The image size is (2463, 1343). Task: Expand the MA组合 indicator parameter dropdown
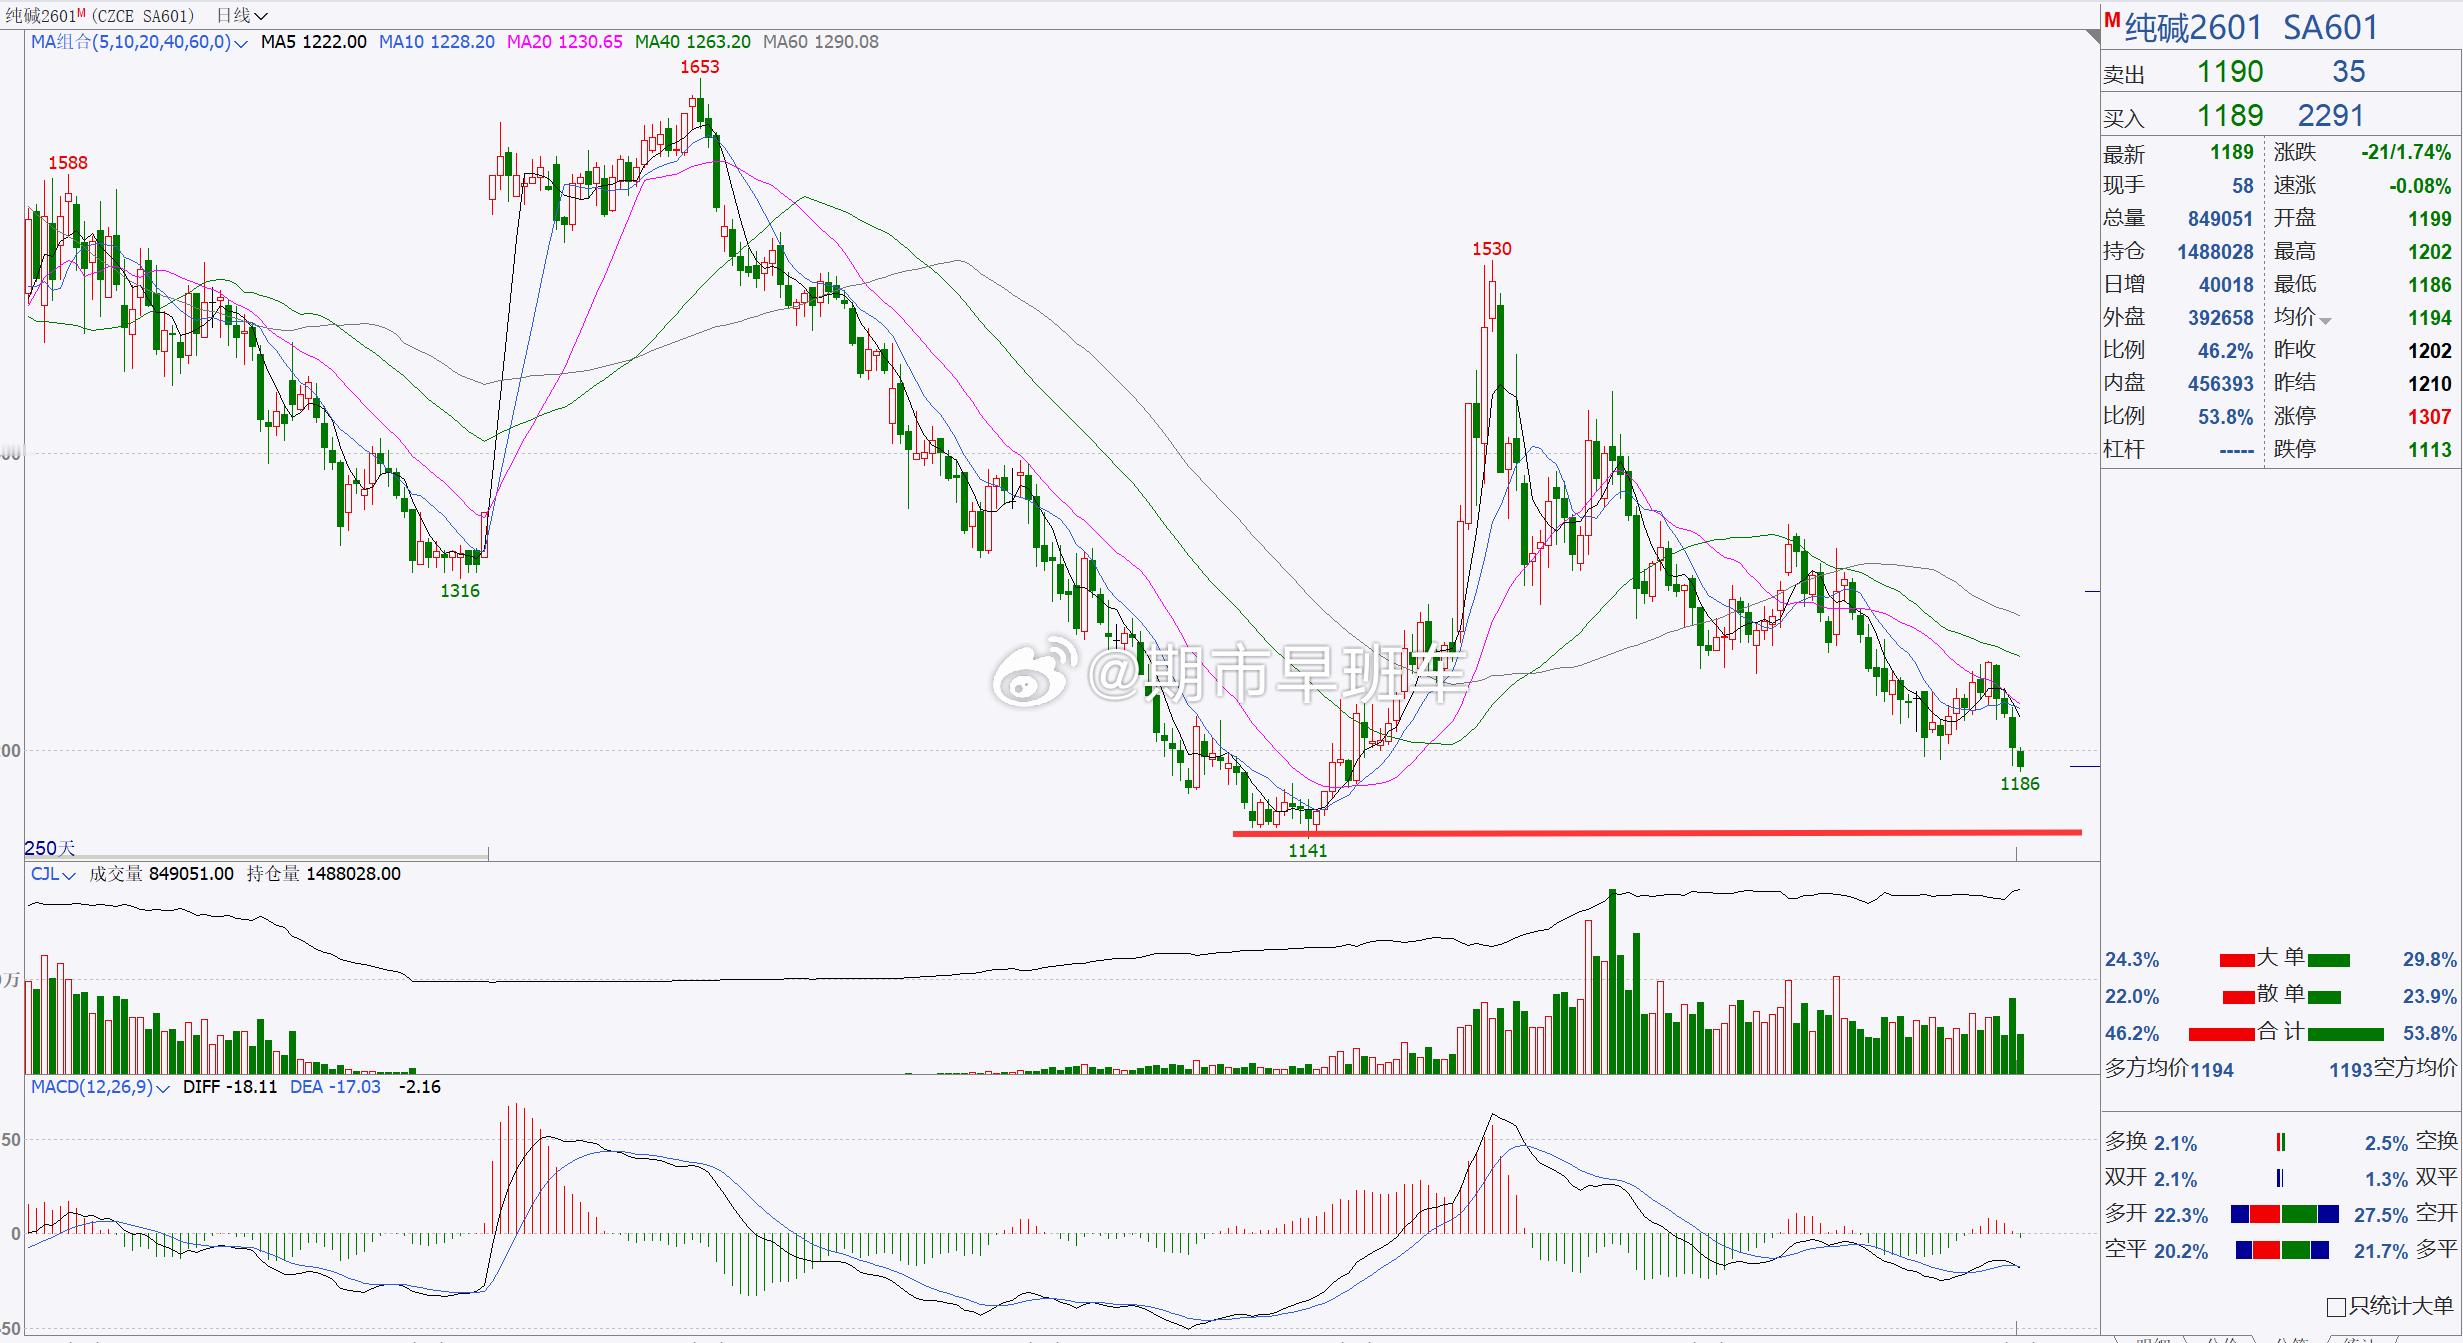click(x=240, y=43)
